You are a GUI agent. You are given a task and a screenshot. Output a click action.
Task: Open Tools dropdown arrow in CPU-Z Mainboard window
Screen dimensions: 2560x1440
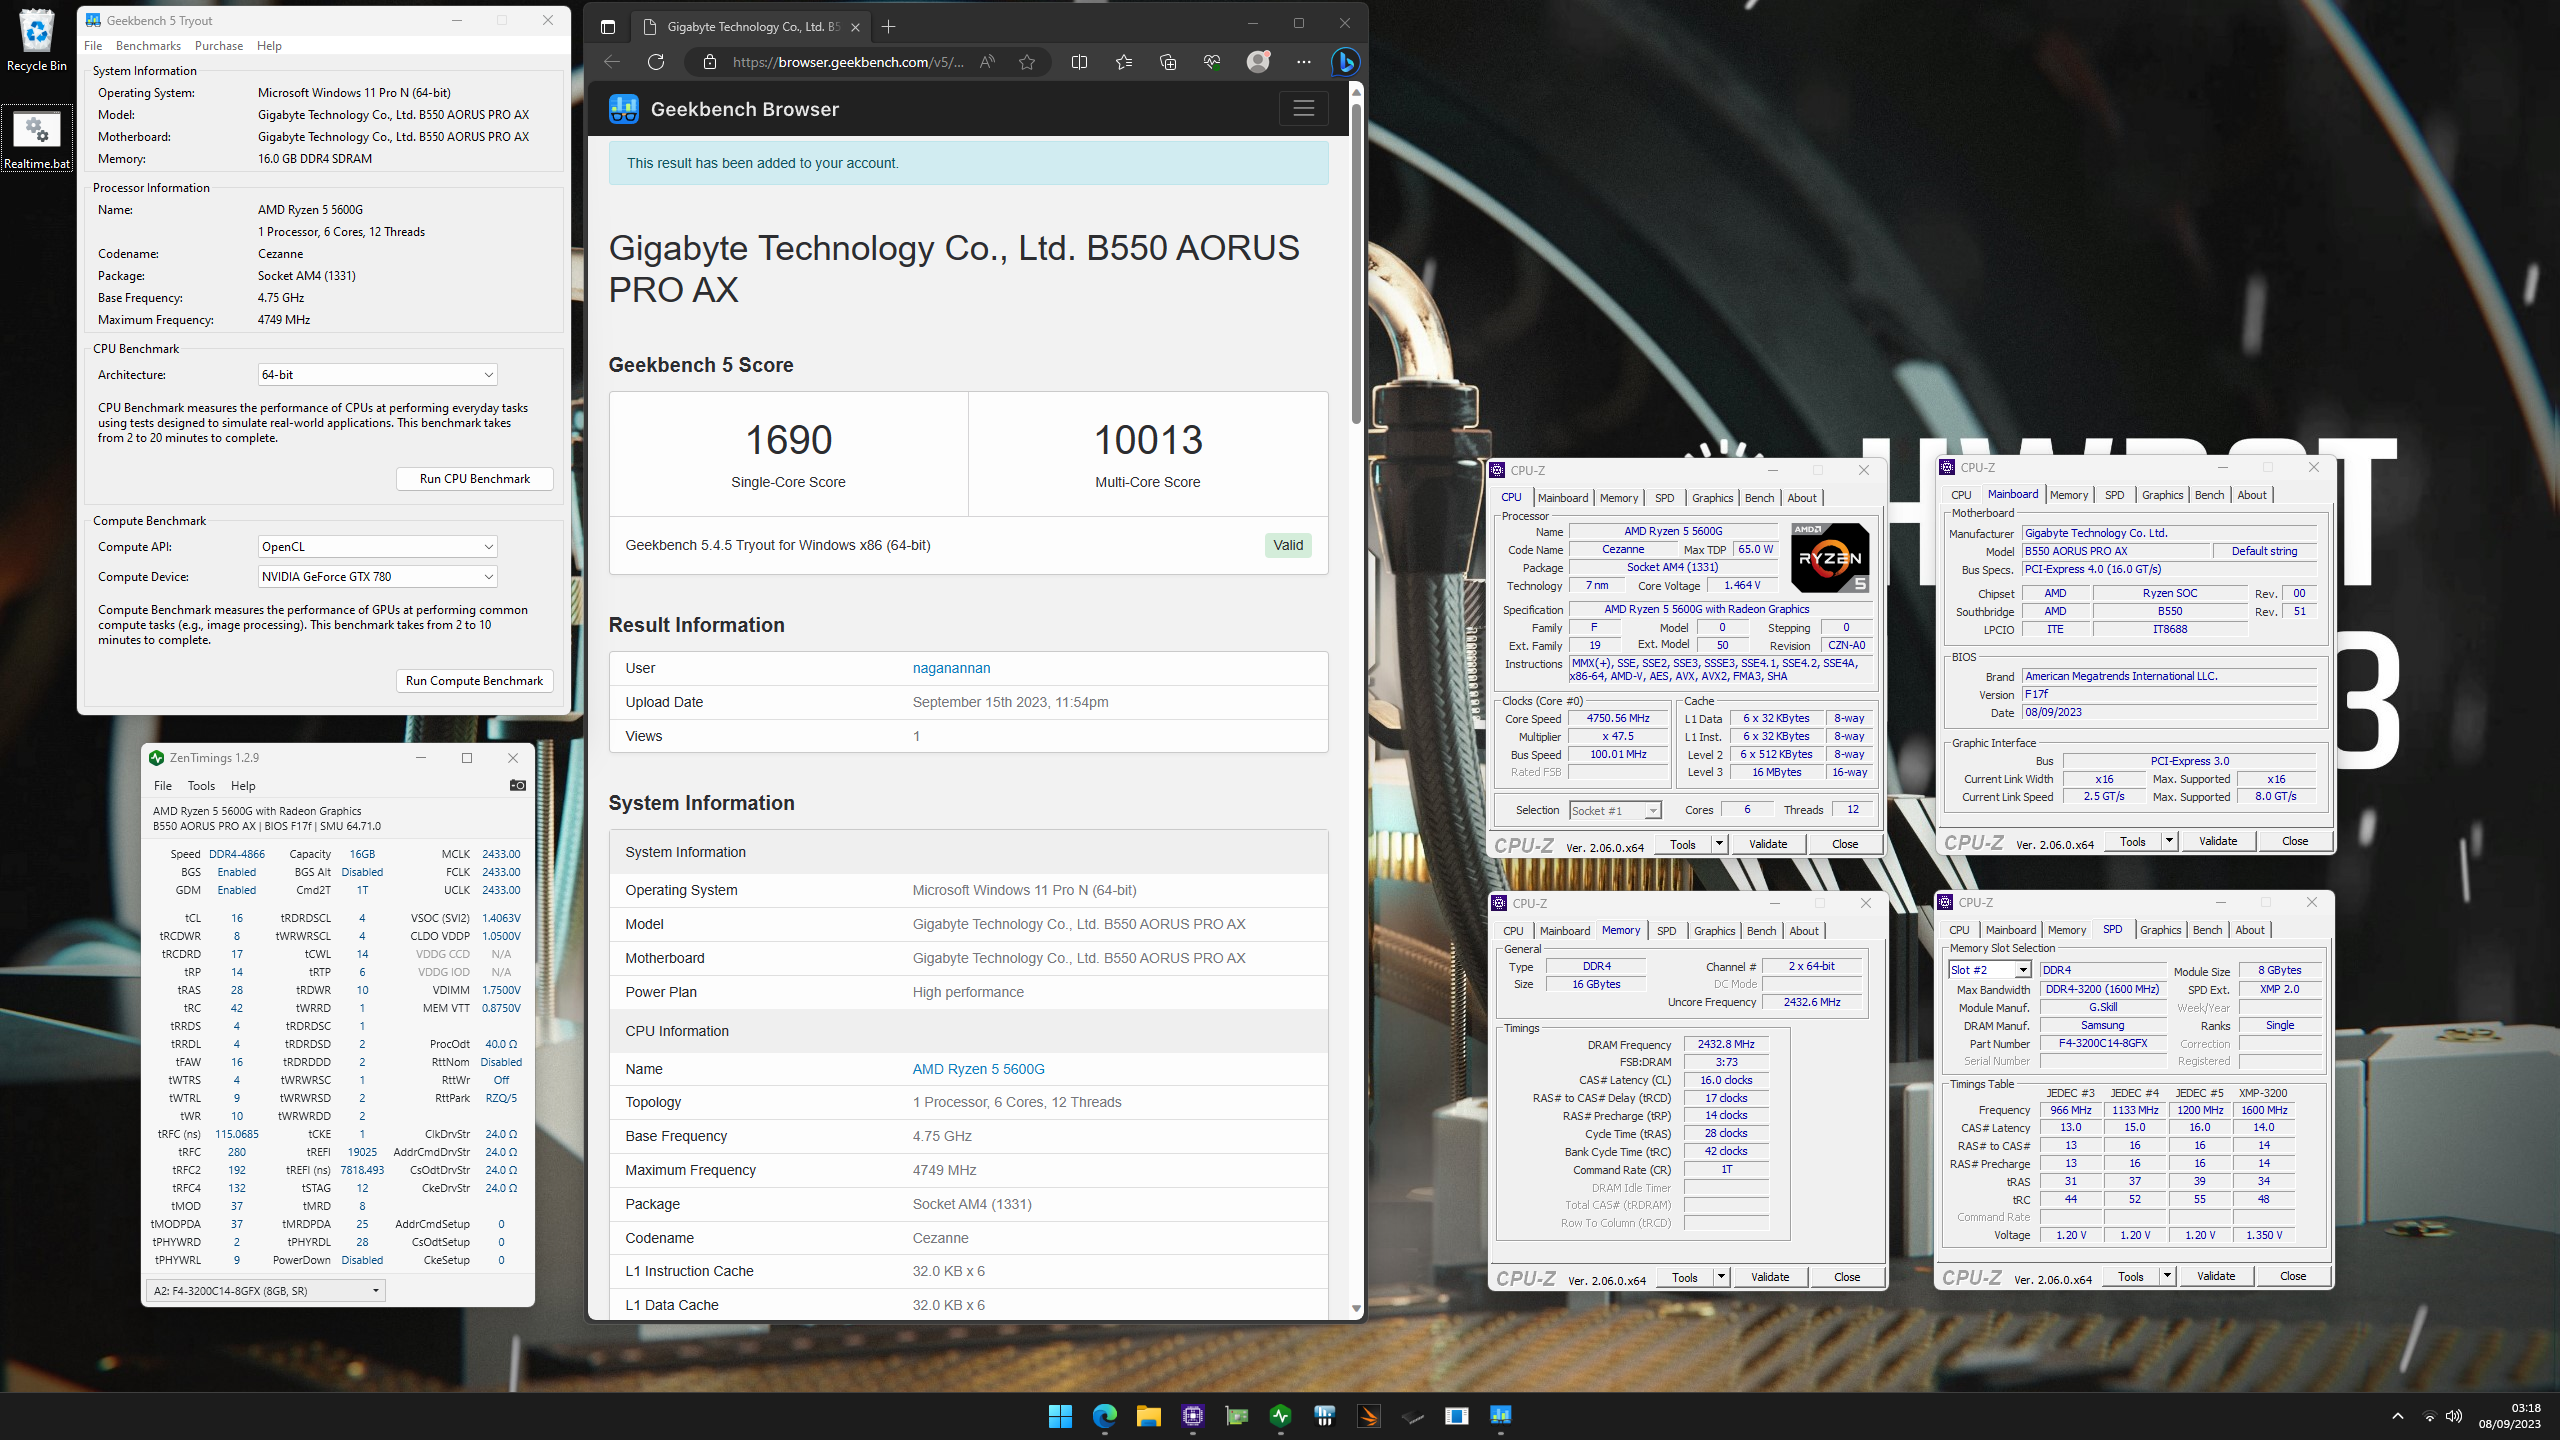pos(2169,842)
